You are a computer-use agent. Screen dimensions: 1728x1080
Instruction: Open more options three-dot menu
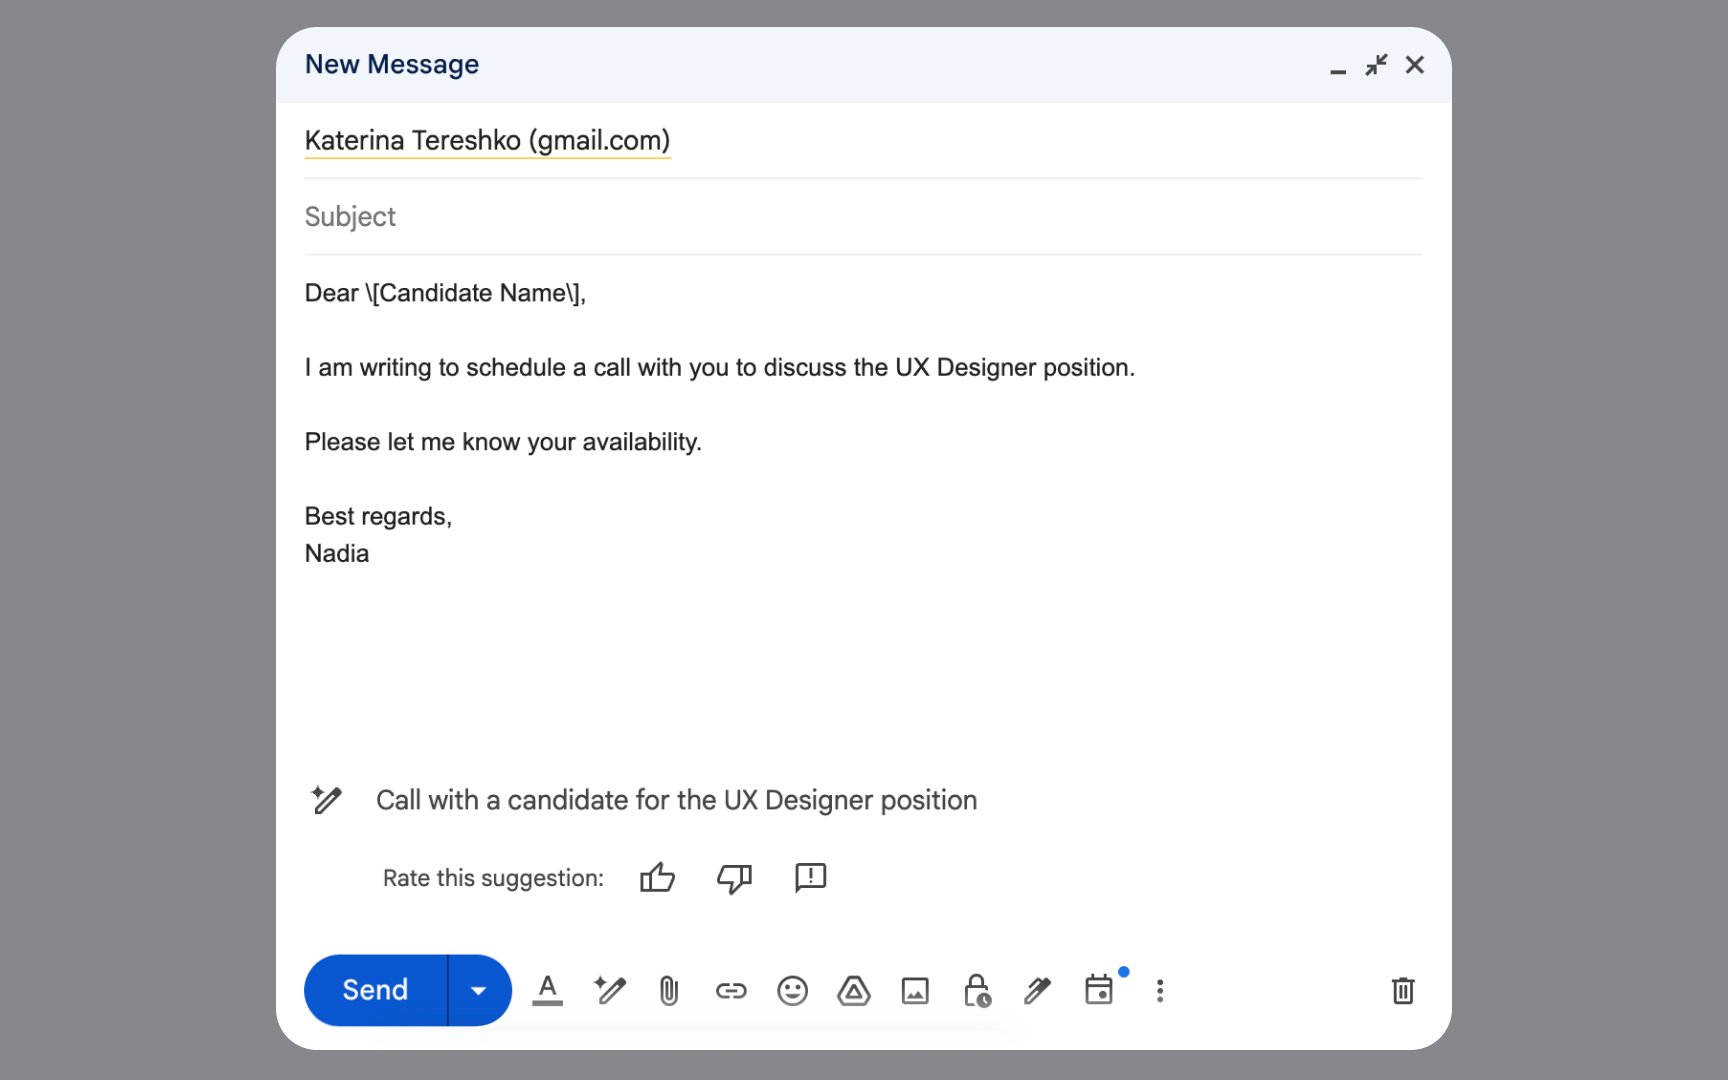tap(1160, 990)
